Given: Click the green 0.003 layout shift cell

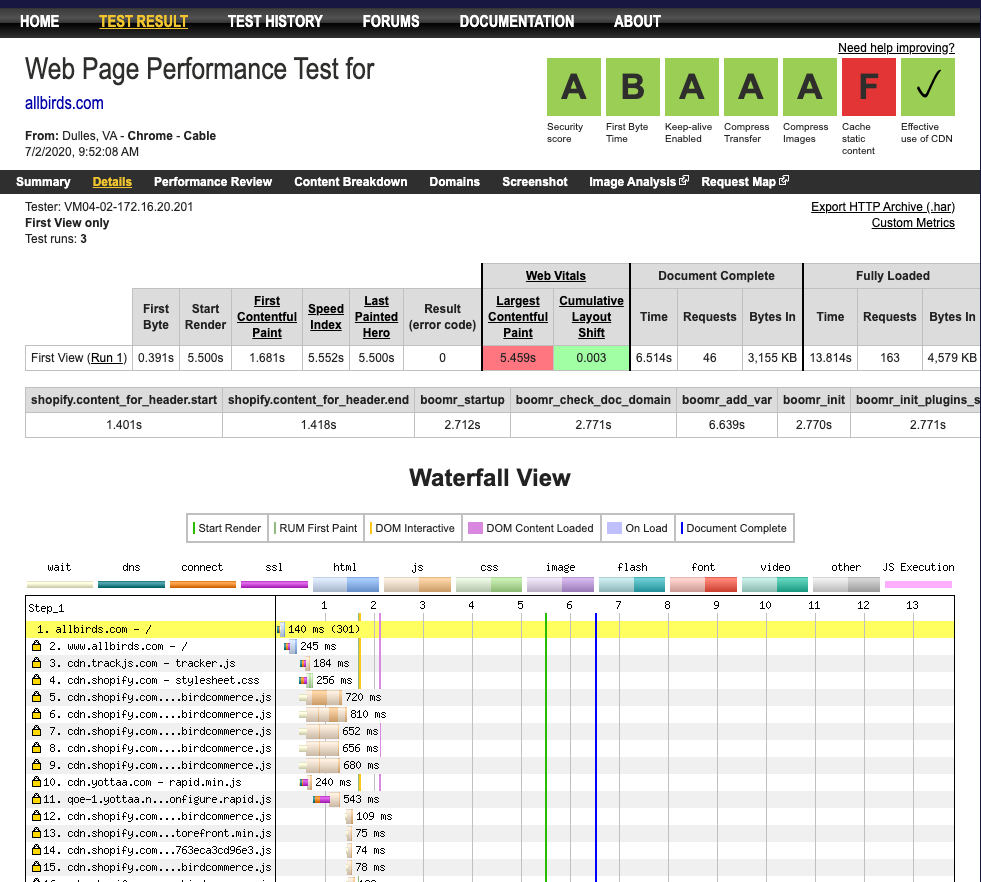Looking at the screenshot, I should click(x=591, y=358).
